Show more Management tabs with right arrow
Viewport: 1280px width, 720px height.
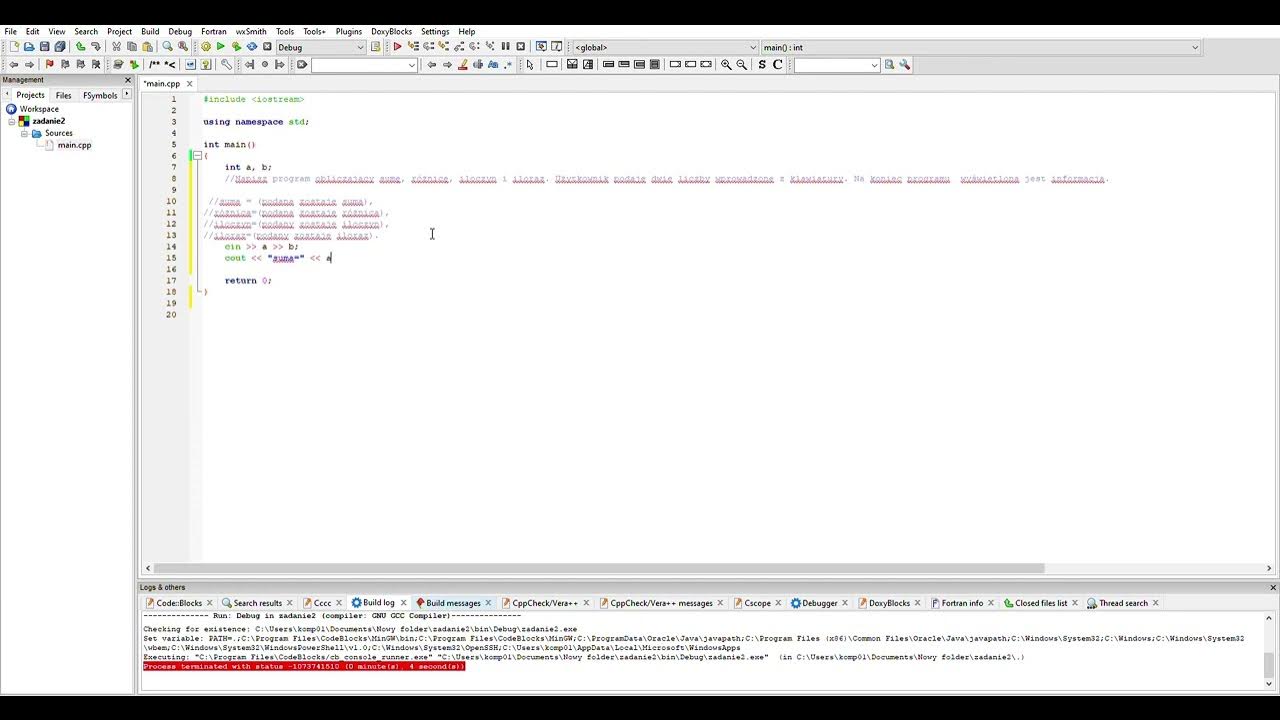[x=127, y=94]
